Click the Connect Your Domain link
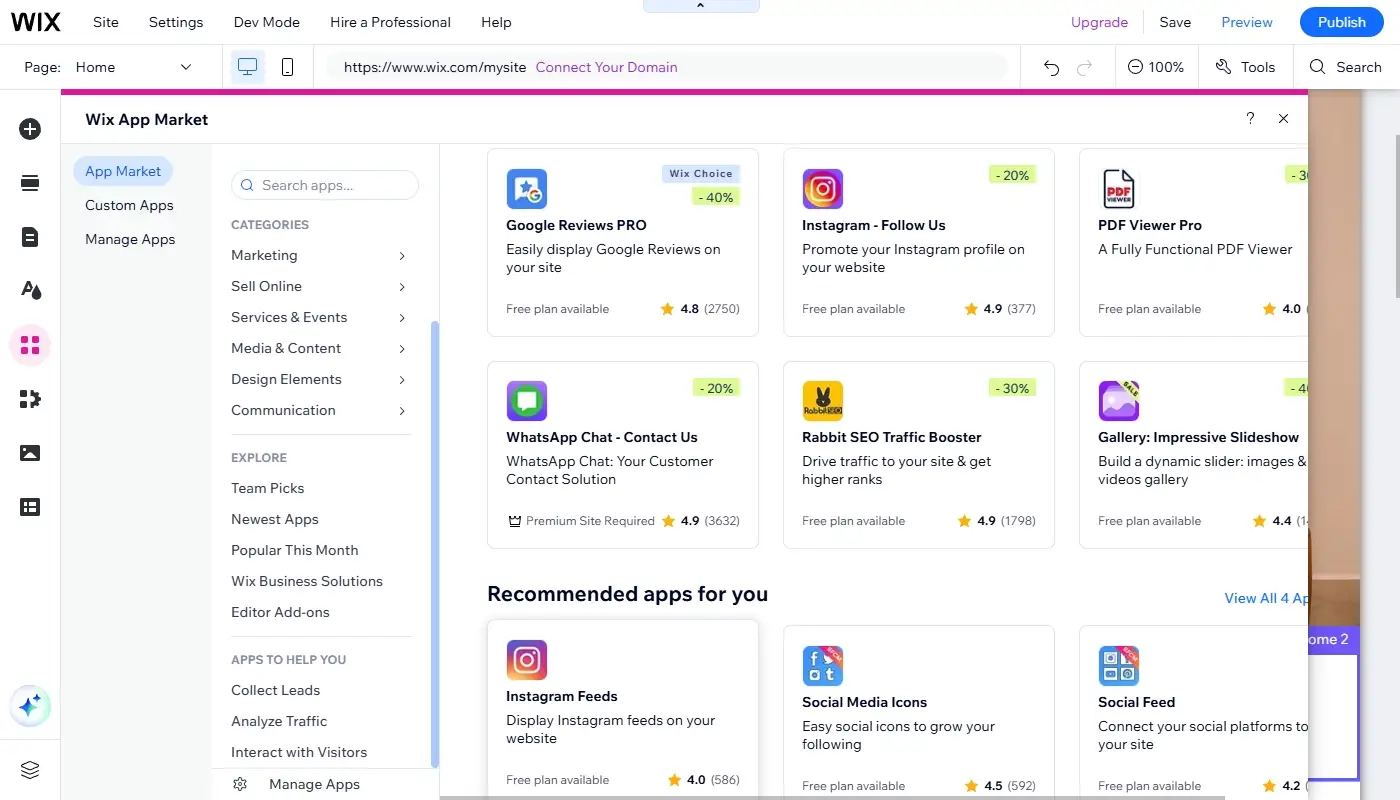Screen dimensions: 1400x800 coord(606,67)
